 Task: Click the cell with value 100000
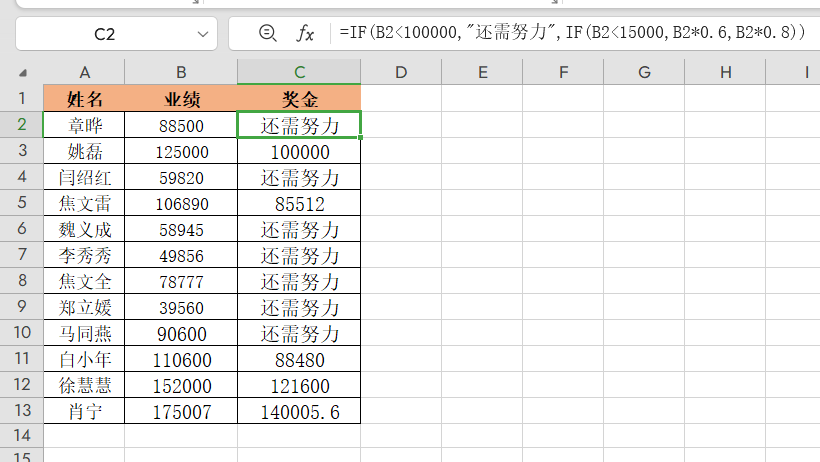pos(299,151)
